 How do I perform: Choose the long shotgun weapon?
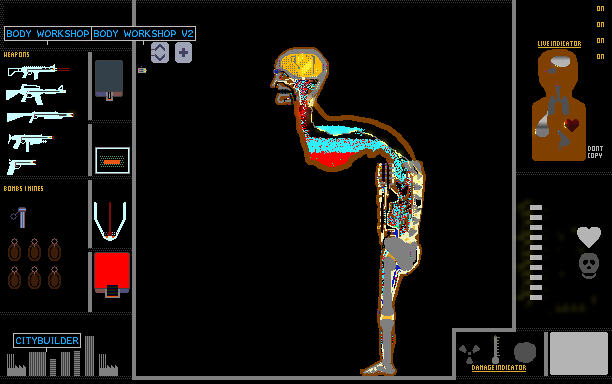[40, 116]
